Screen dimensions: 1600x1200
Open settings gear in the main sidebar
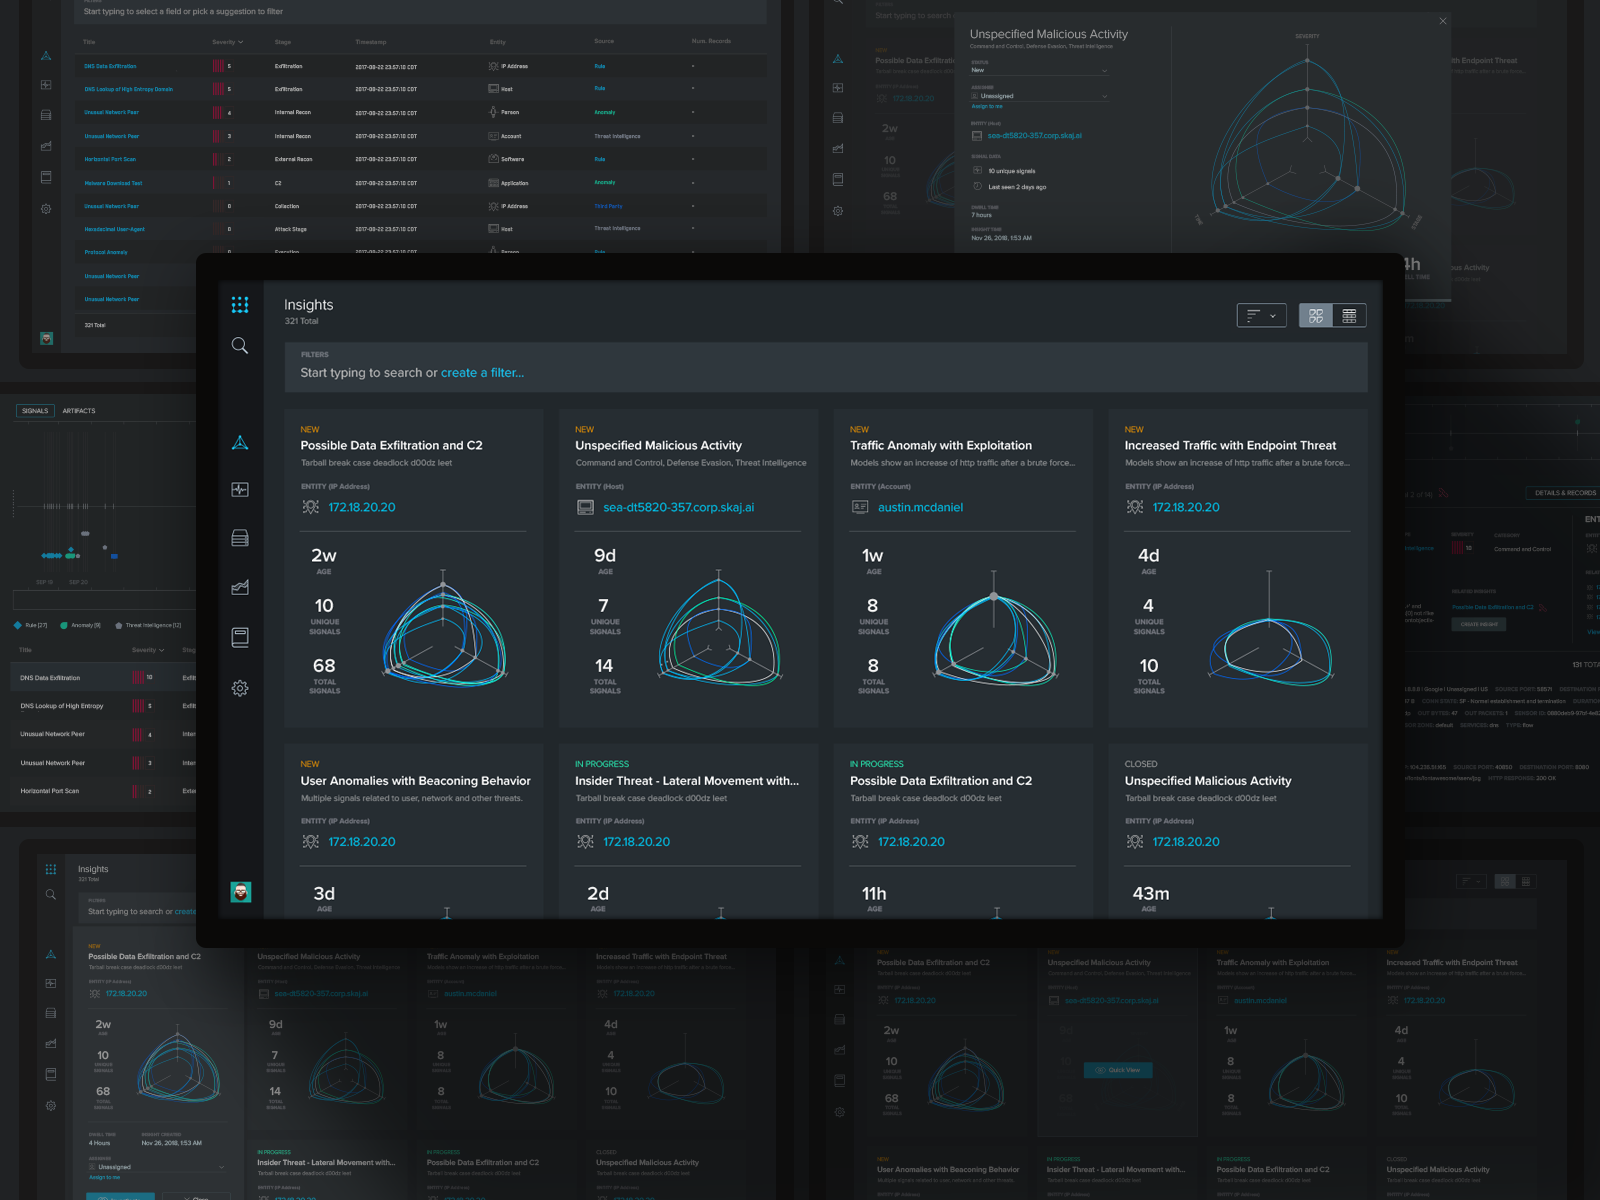point(240,688)
